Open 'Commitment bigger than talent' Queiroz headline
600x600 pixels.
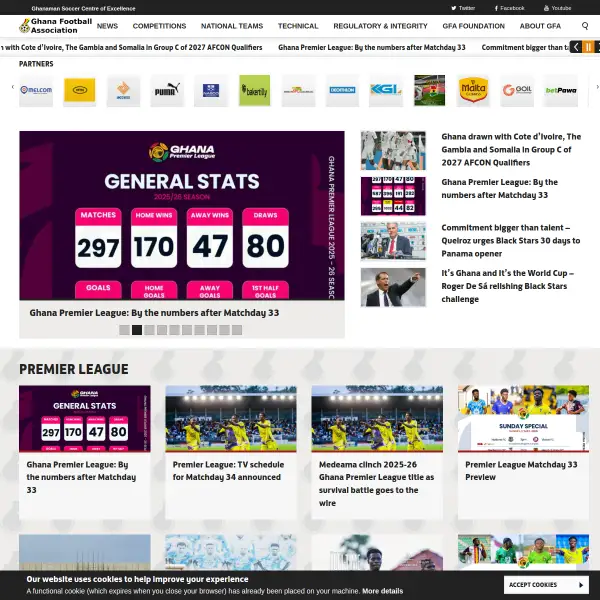coord(511,241)
